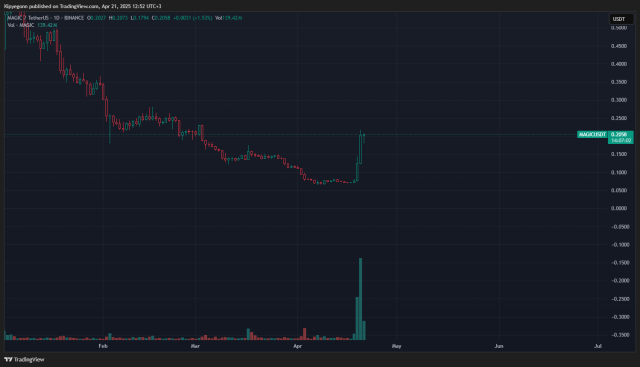Click the 0.0000 price scale label
The height and width of the screenshot is (367, 640).
pyautogui.click(x=619, y=208)
